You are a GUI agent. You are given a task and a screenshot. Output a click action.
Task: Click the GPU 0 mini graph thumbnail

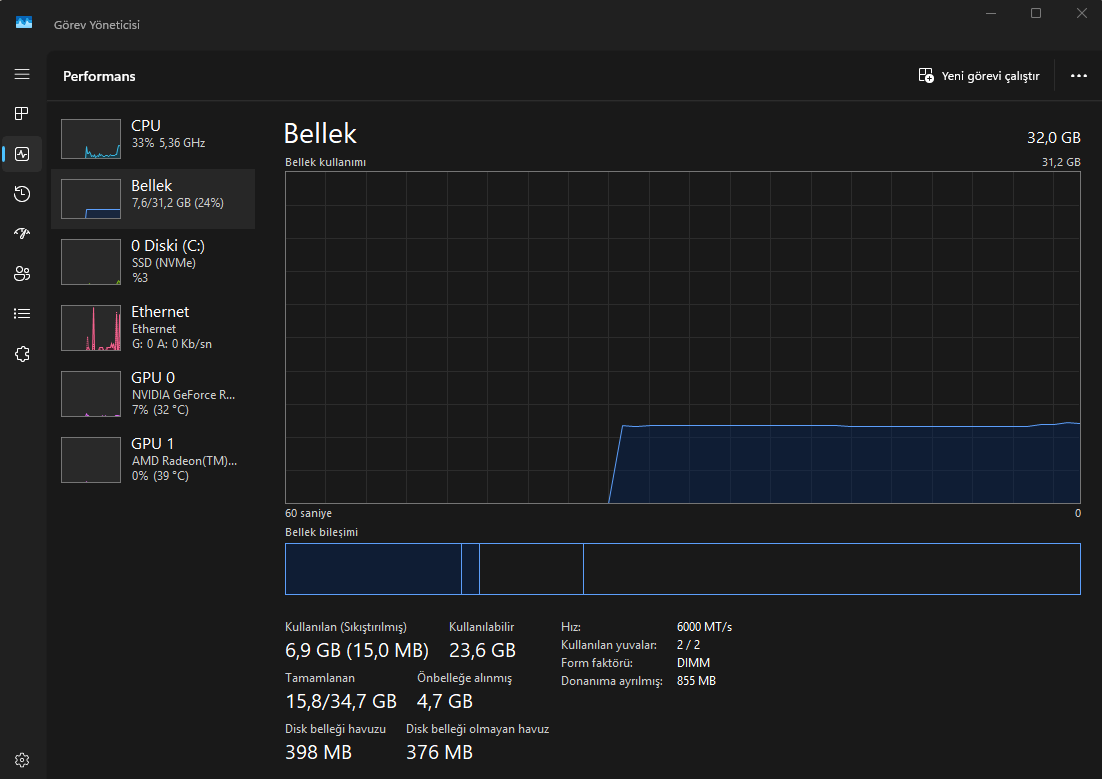click(91, 394)
